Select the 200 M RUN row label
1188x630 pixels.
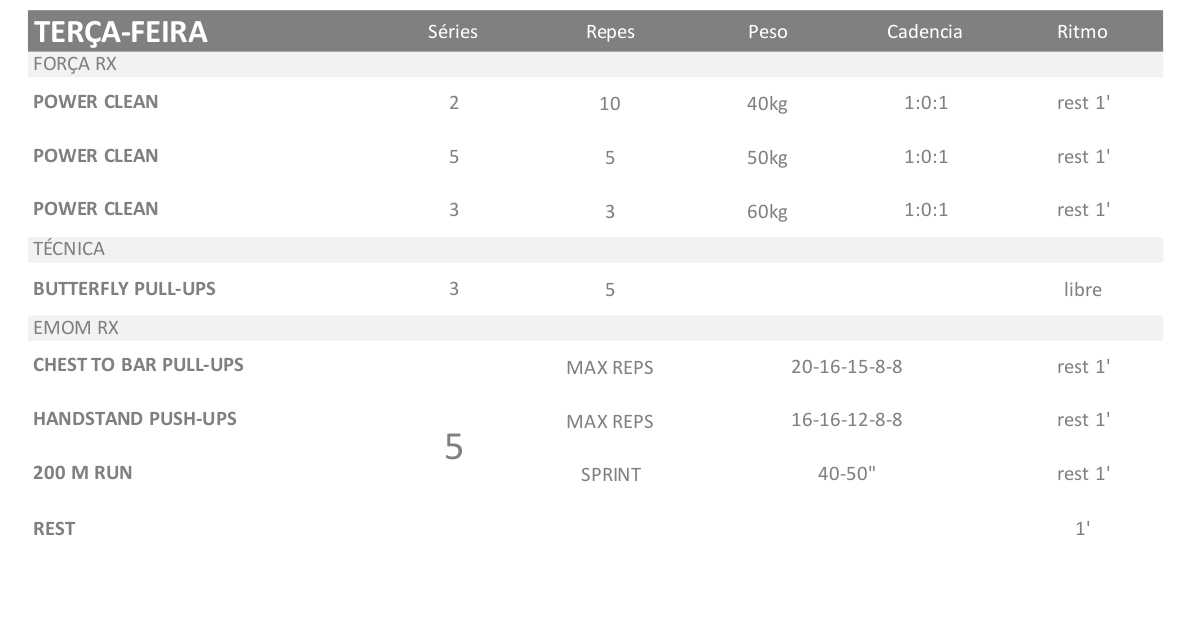83,473
